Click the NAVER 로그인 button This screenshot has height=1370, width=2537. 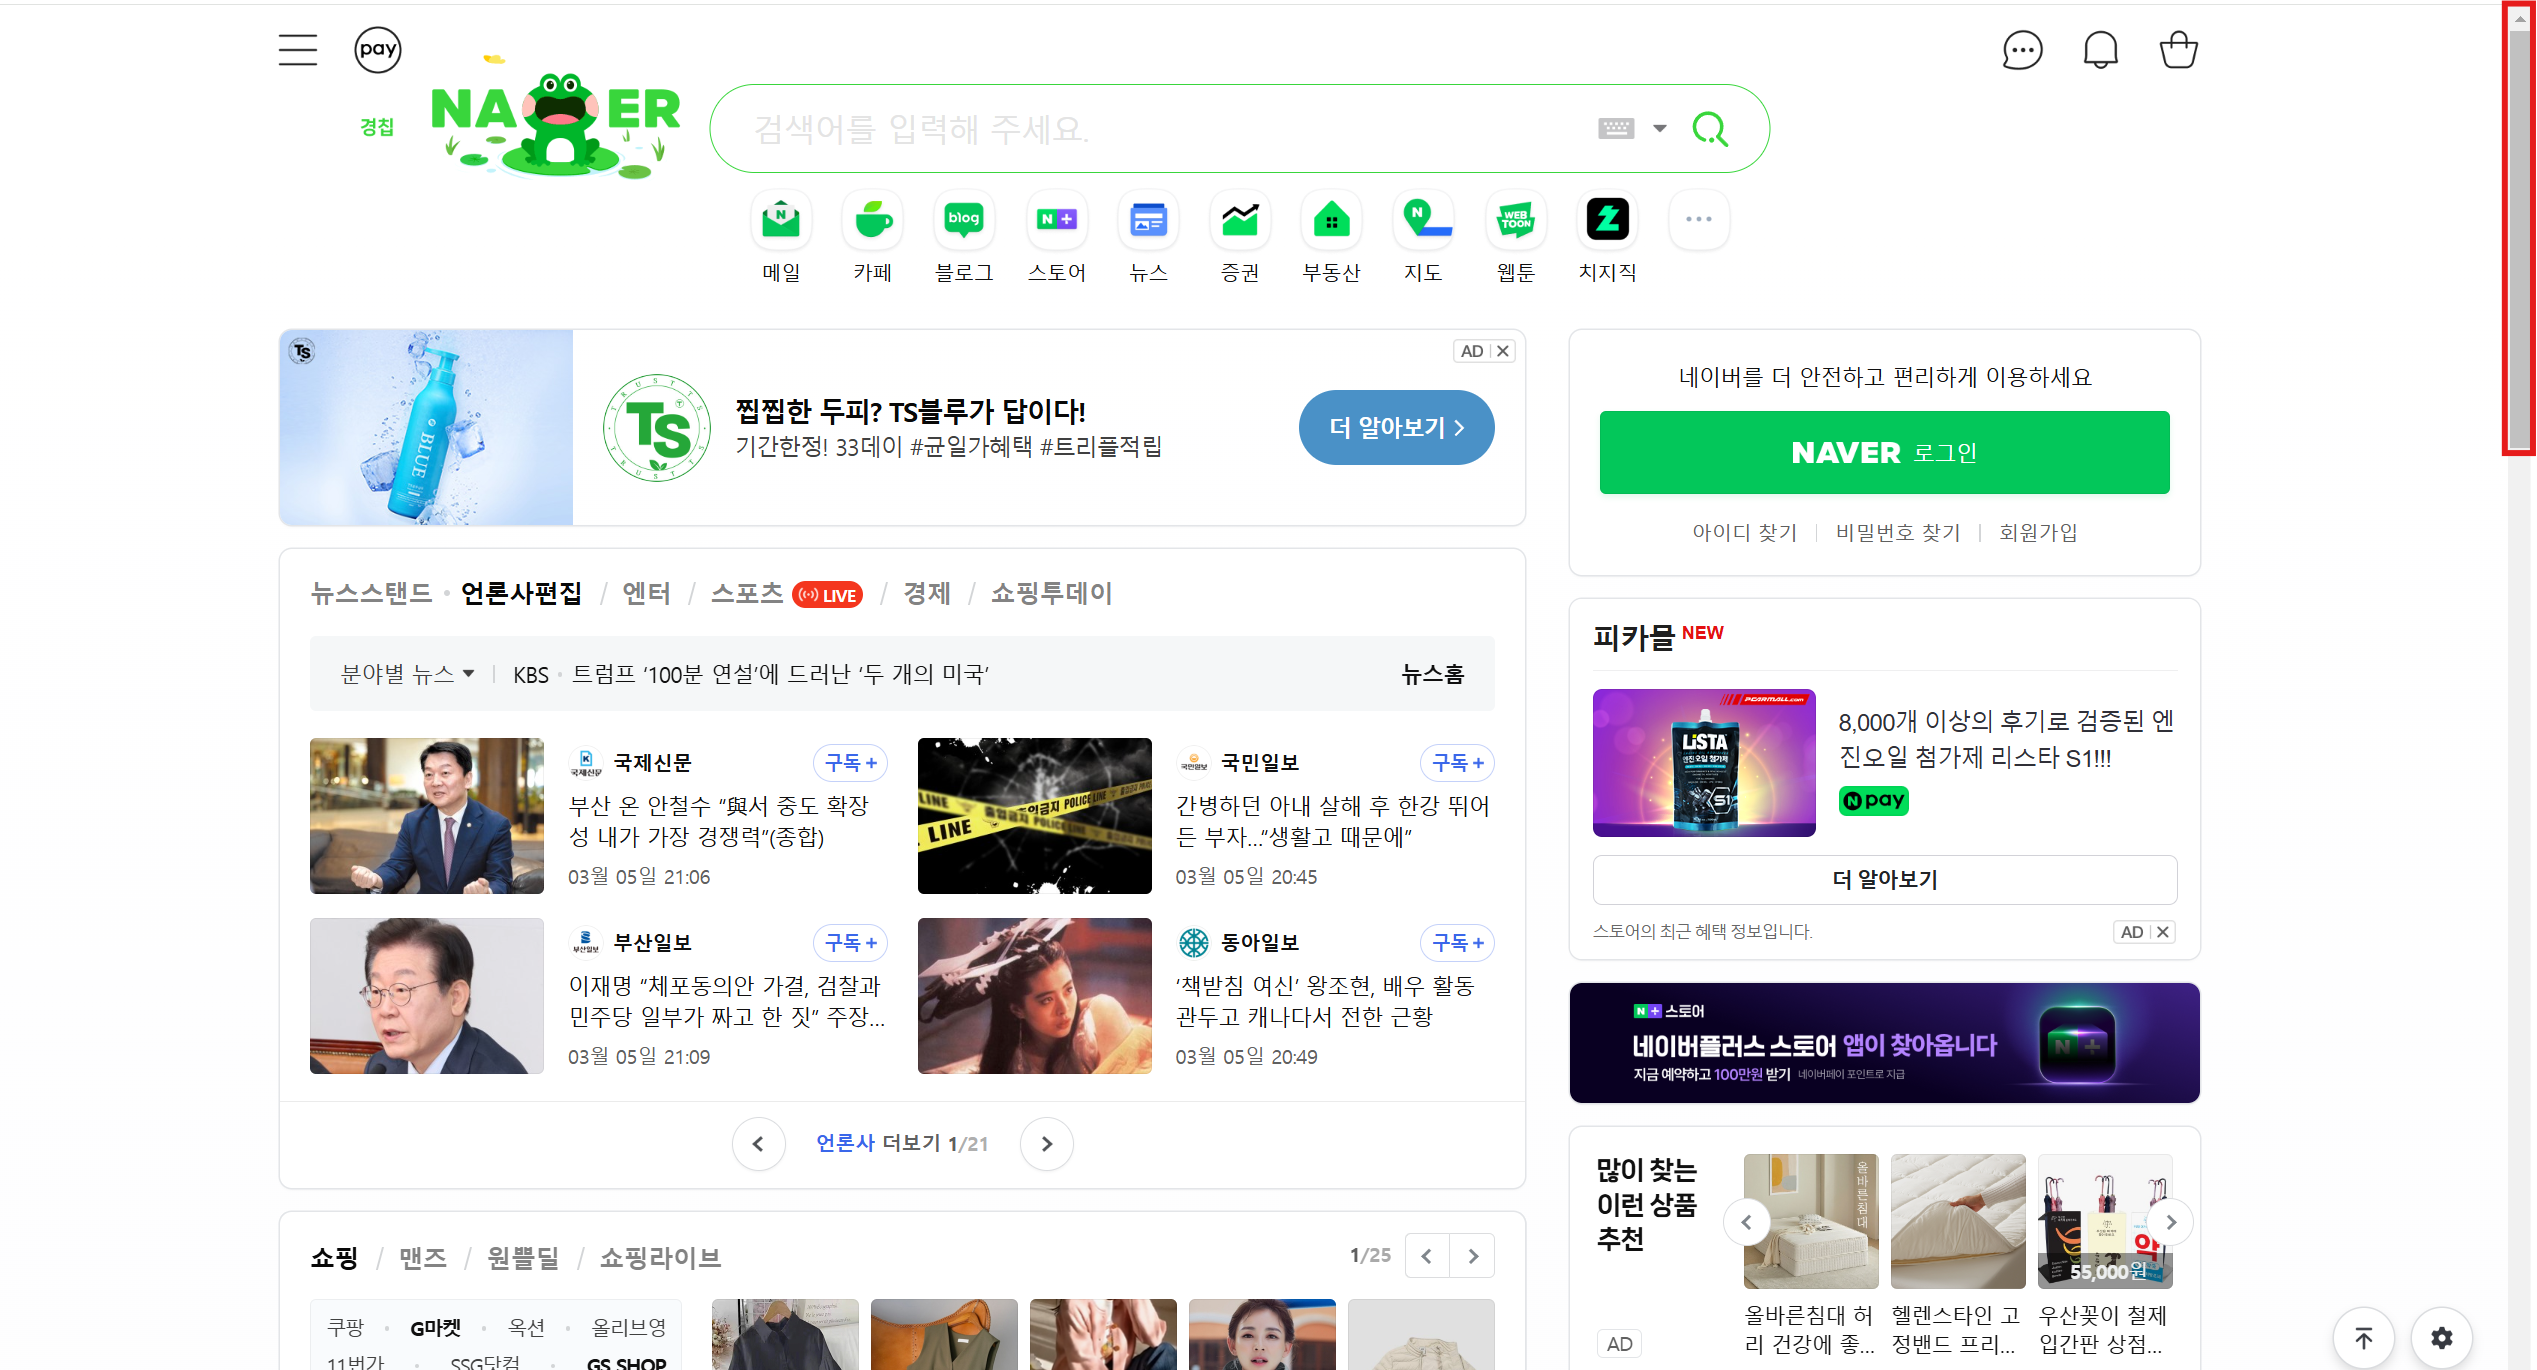click(x=1884, y=452)
